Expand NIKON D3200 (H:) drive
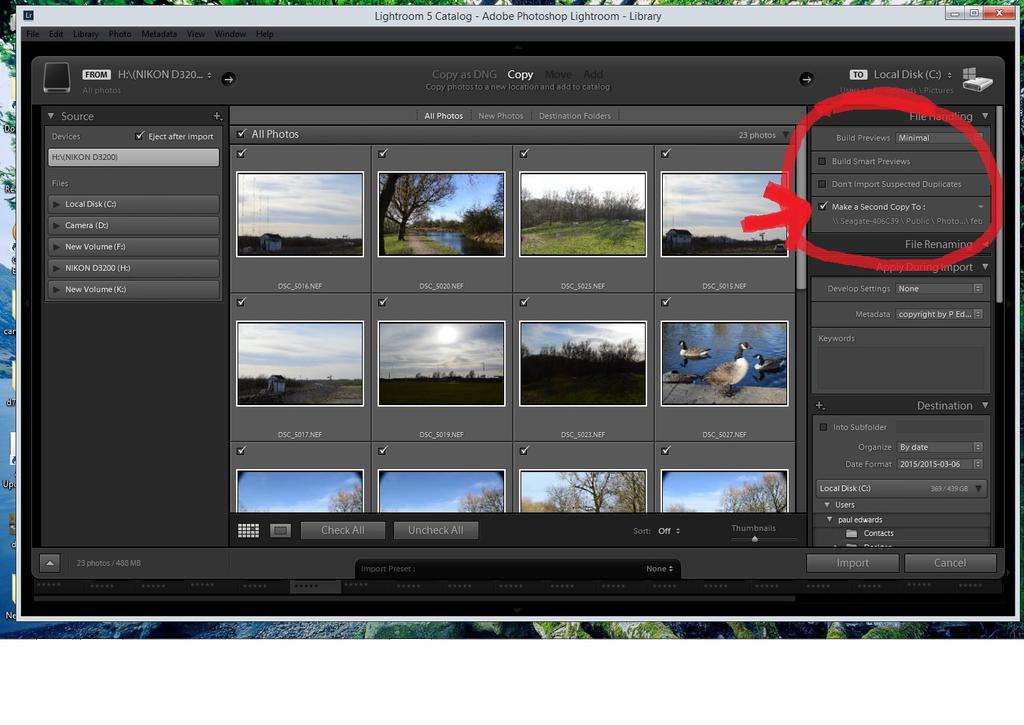 (x=57, y=268)
